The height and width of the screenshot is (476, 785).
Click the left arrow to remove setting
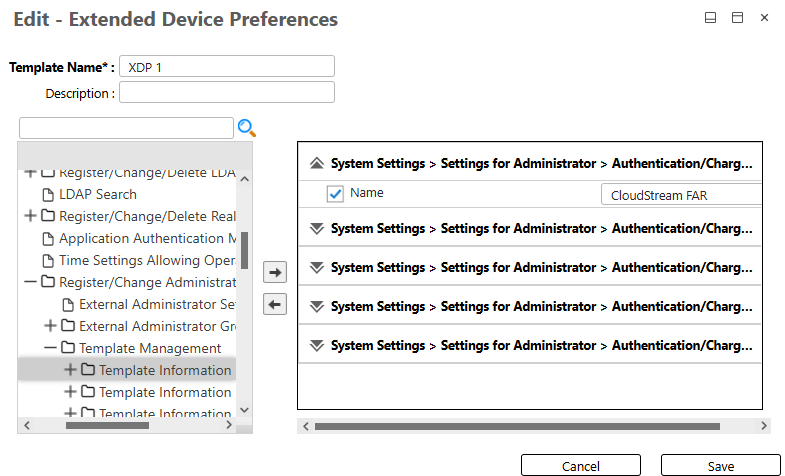pos(276,304)
